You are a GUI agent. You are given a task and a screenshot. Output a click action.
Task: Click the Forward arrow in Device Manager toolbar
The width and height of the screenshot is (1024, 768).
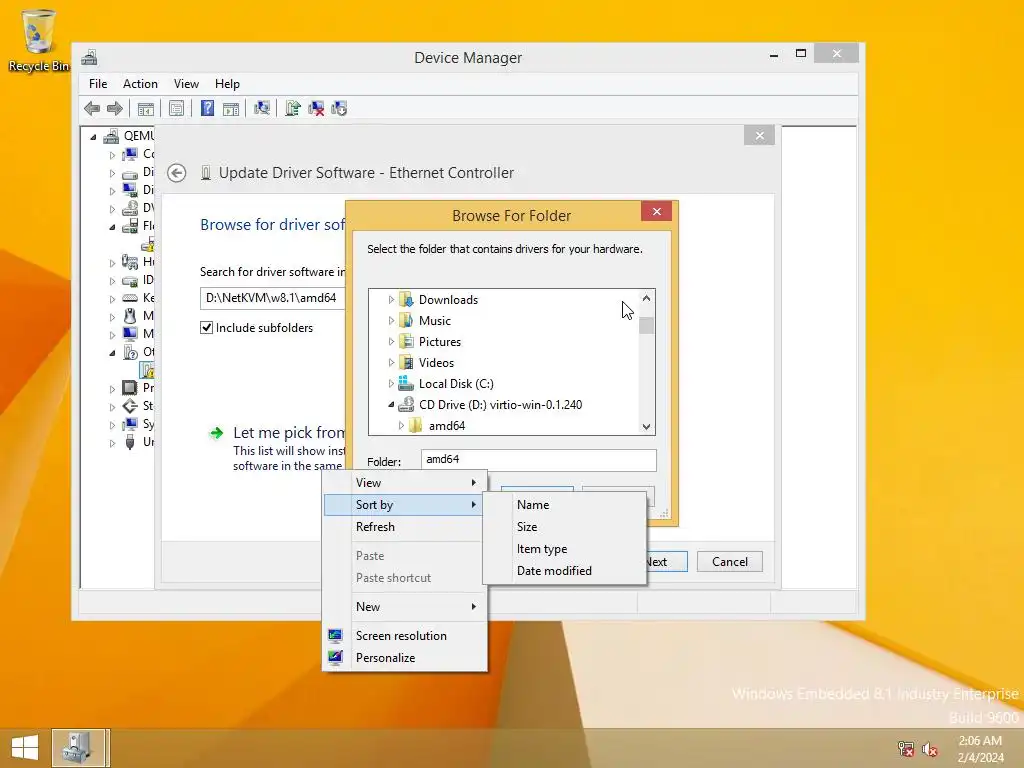coord(115,108)
